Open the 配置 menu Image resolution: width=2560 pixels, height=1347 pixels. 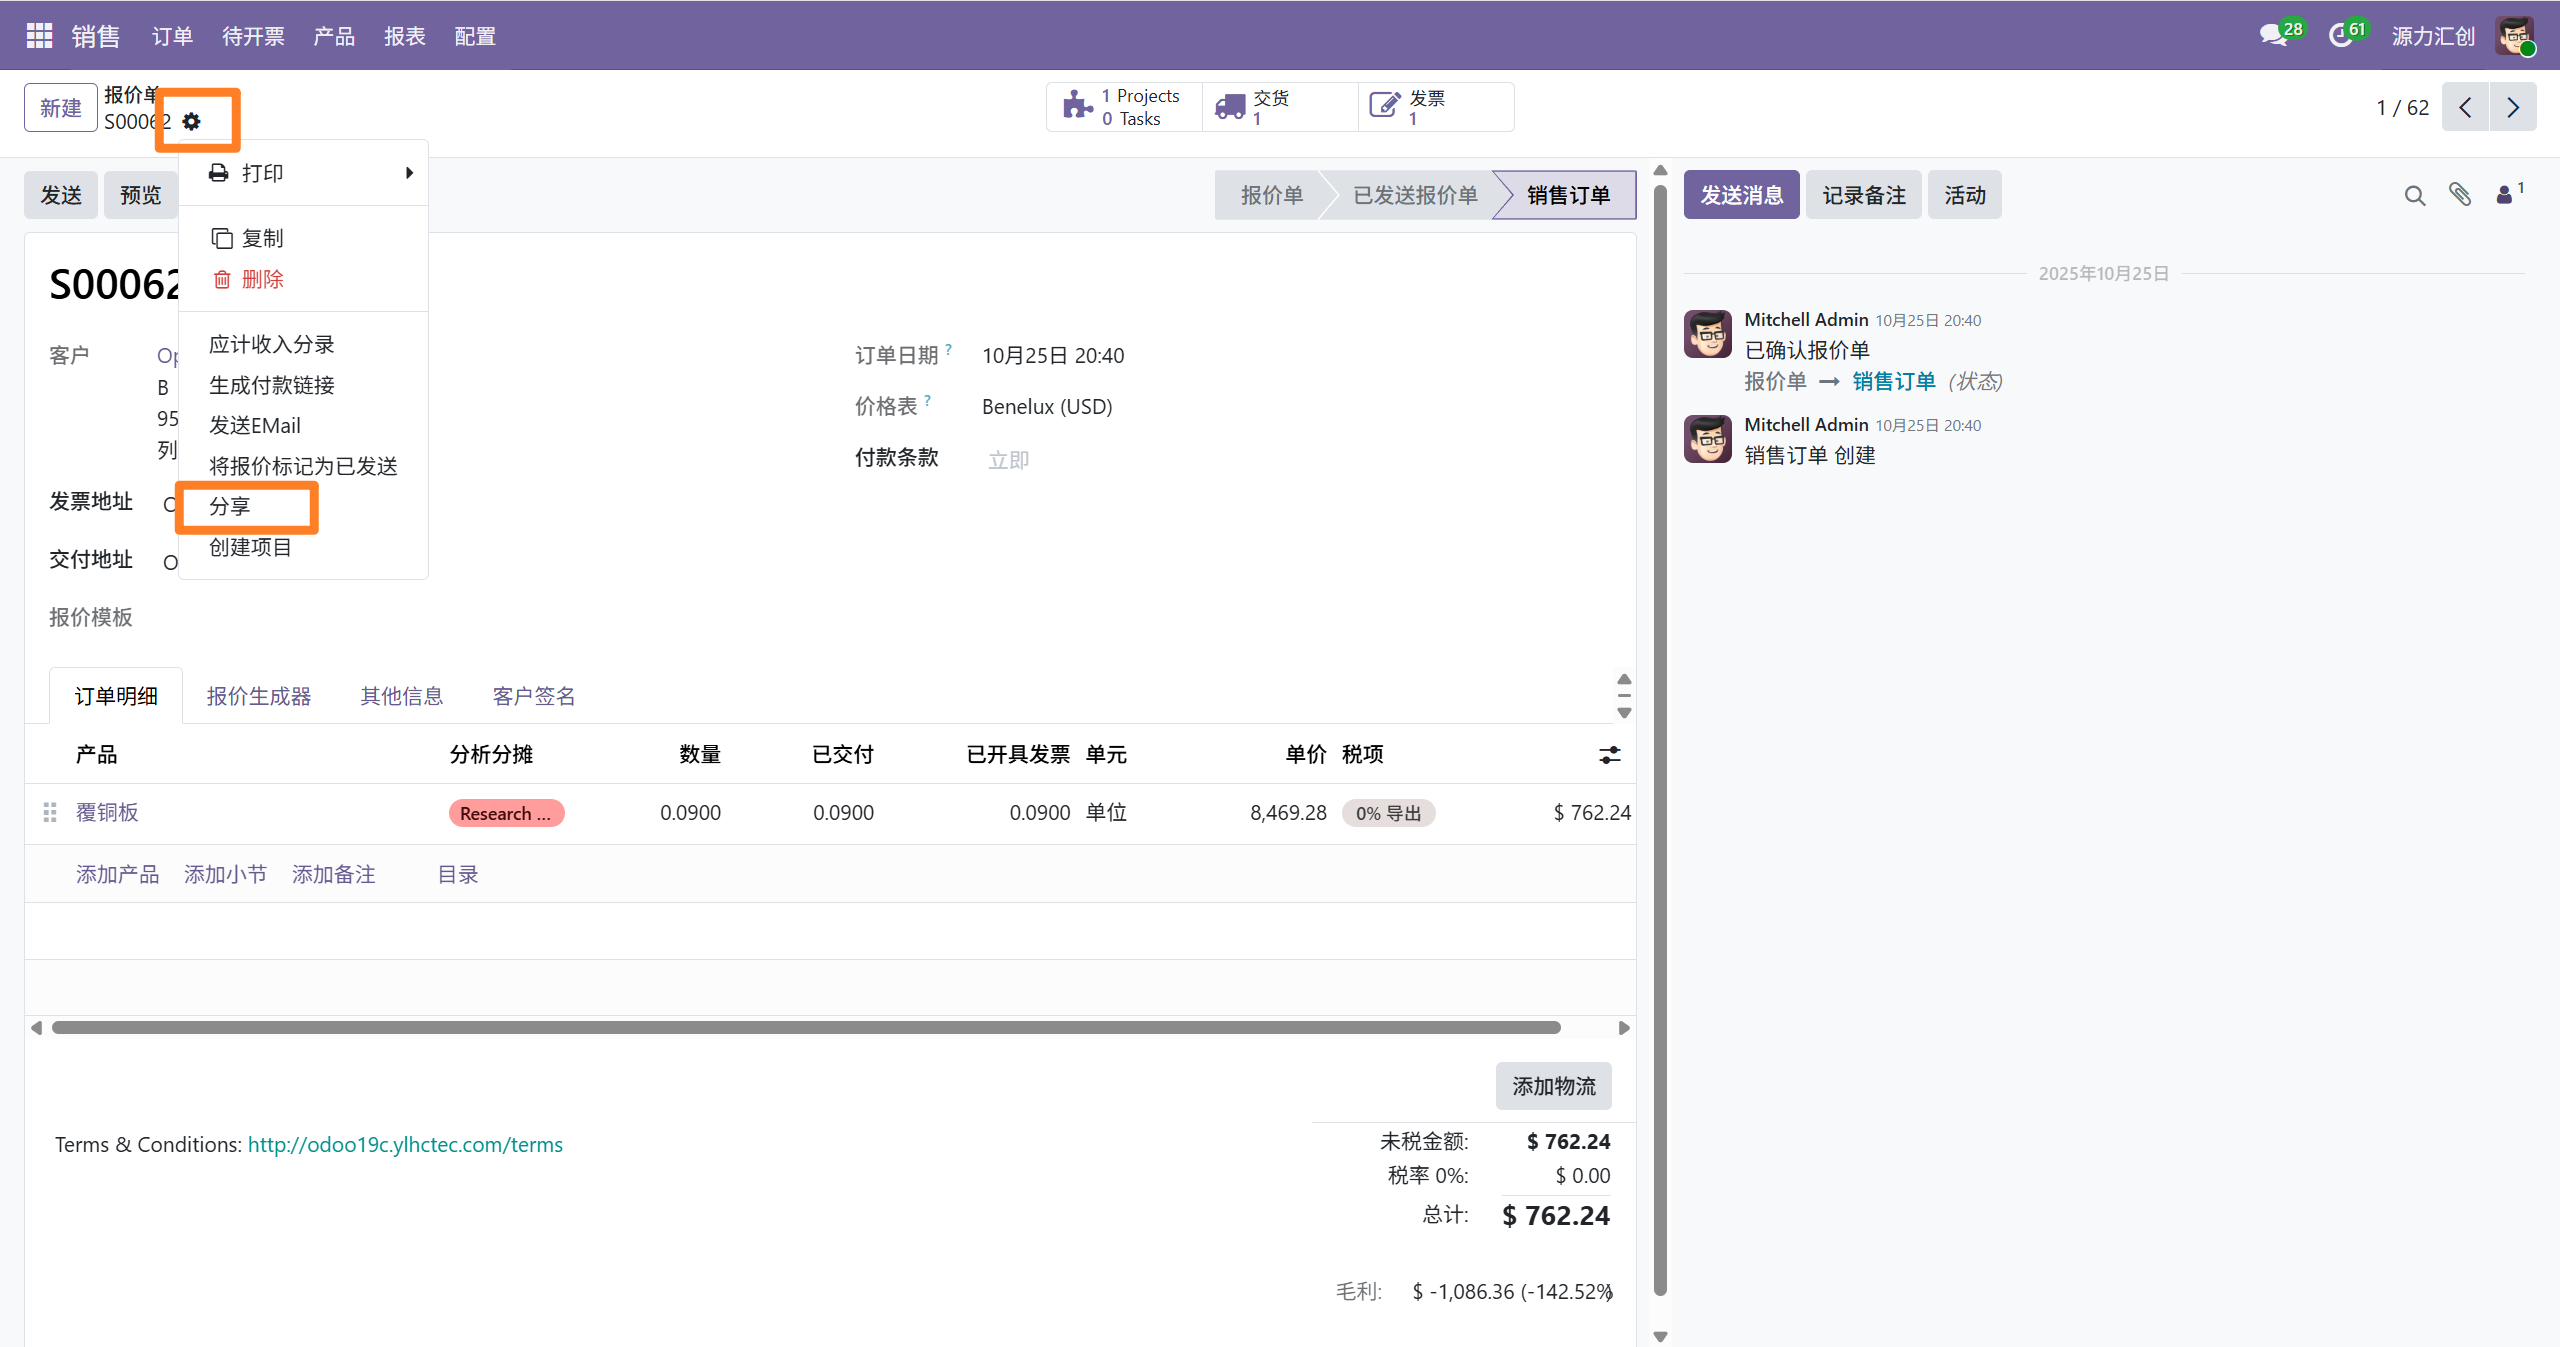pyautogui.click(x=474, y=36)
